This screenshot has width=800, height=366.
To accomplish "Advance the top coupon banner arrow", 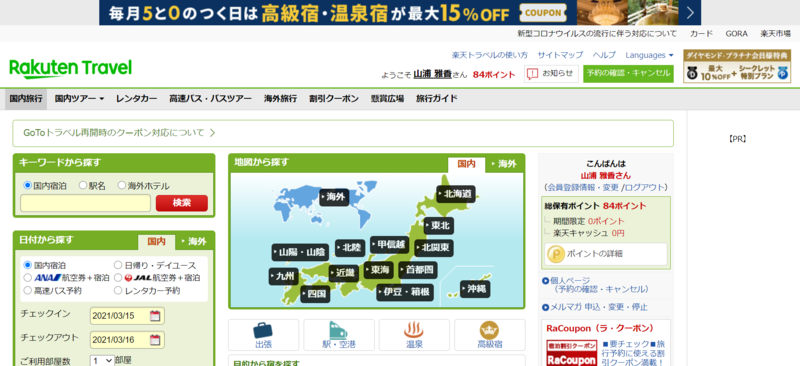I will (690, 12).
